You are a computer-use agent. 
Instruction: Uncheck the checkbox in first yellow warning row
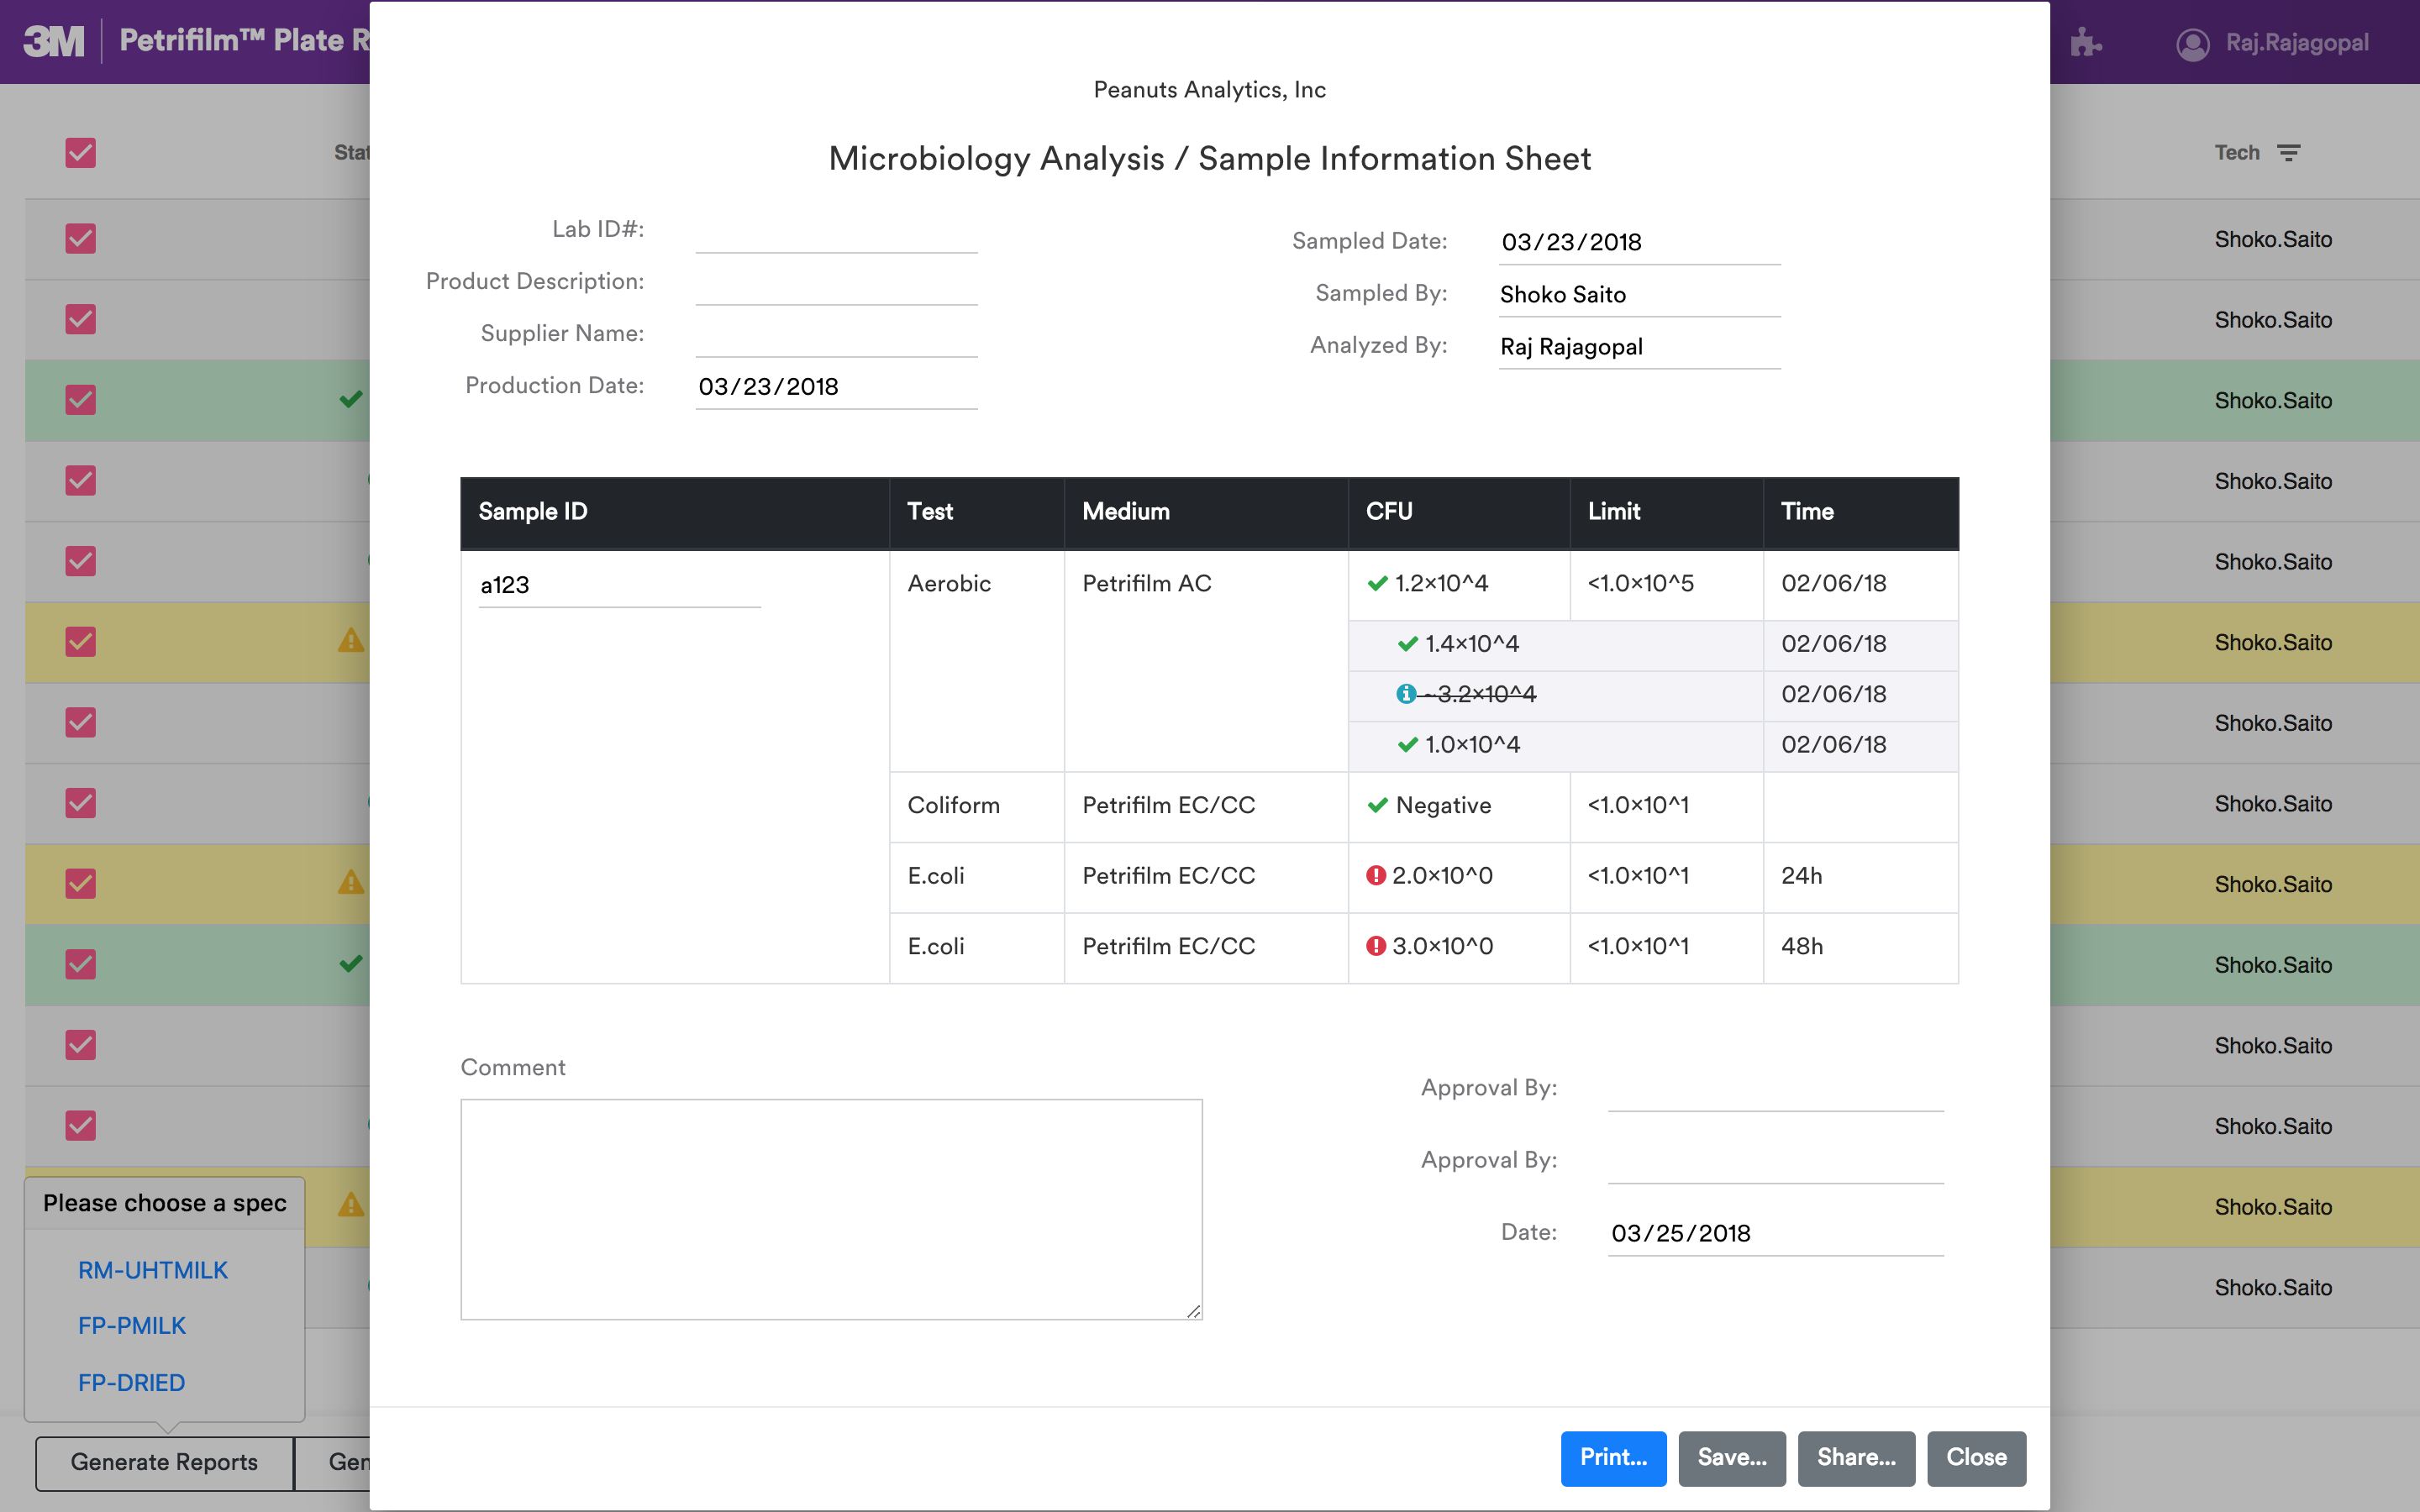[80, 642]
